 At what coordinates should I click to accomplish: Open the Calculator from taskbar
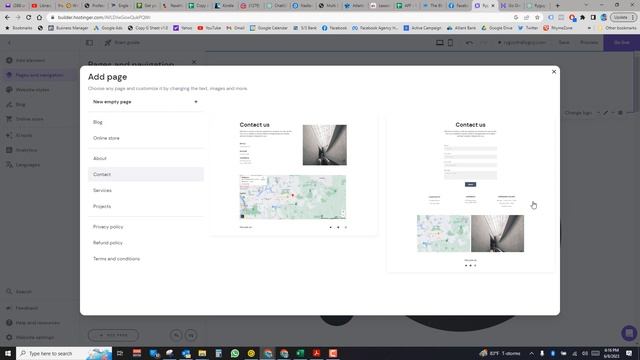pos(218,353)
